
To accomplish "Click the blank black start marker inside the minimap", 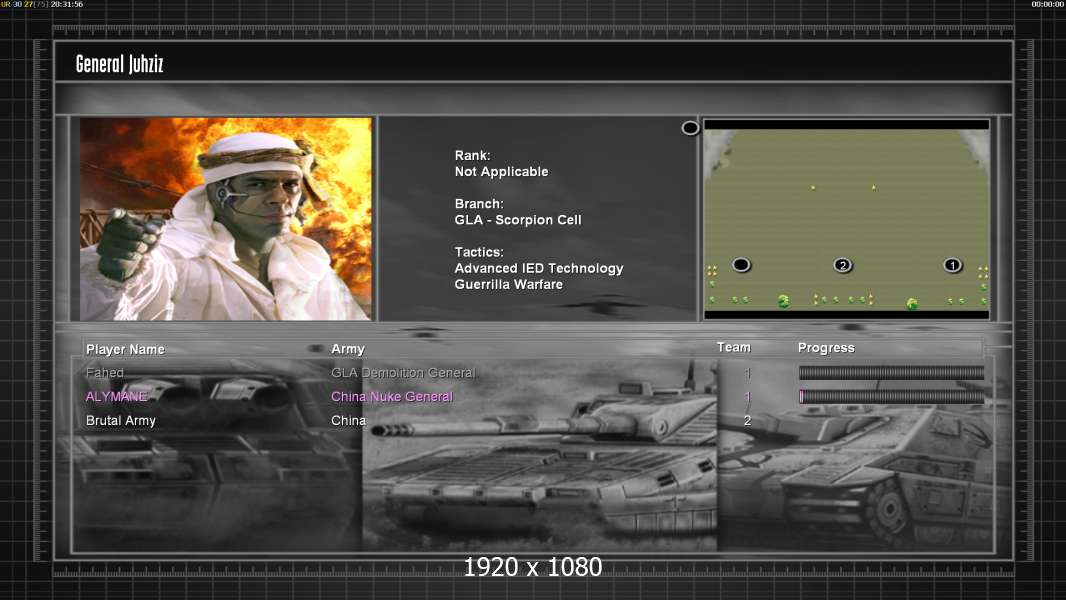I will coord(741,265).
